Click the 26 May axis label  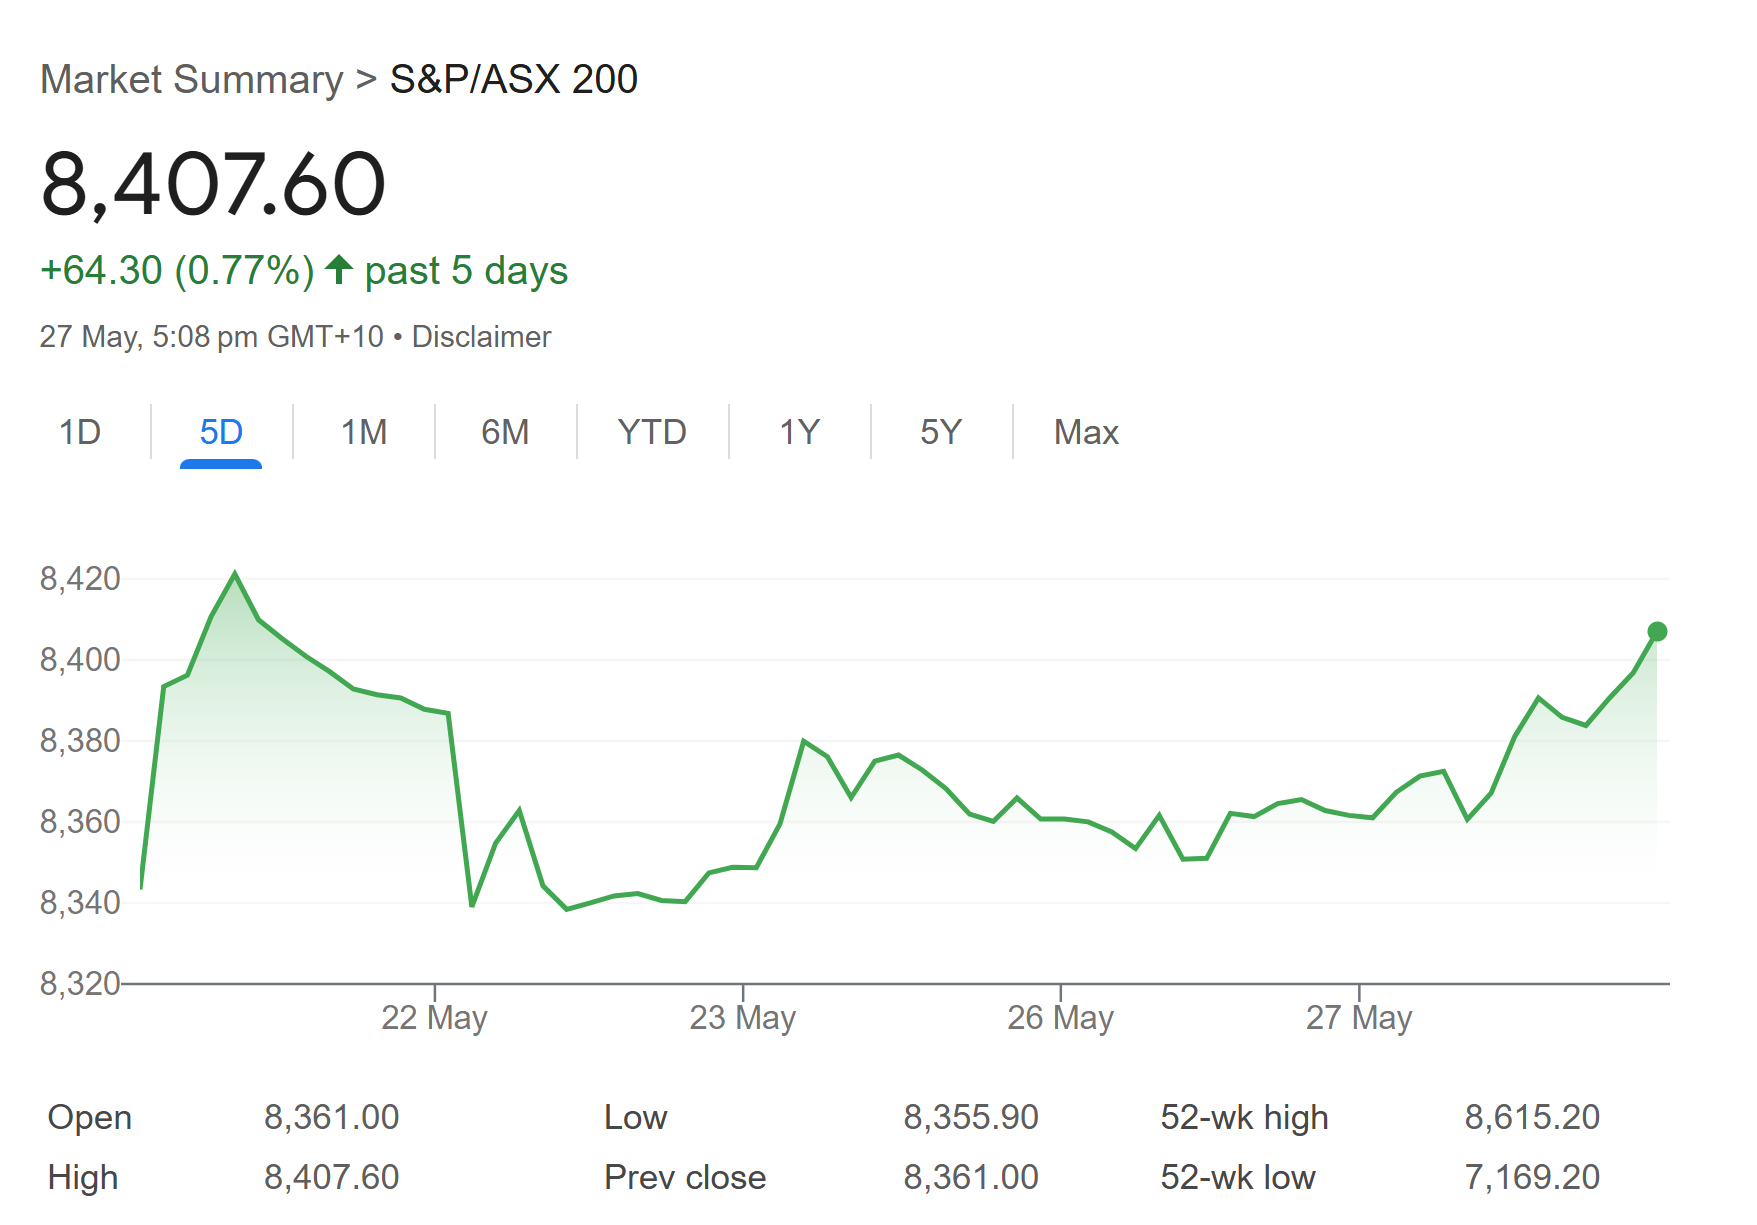(x=1060, y=1017)
